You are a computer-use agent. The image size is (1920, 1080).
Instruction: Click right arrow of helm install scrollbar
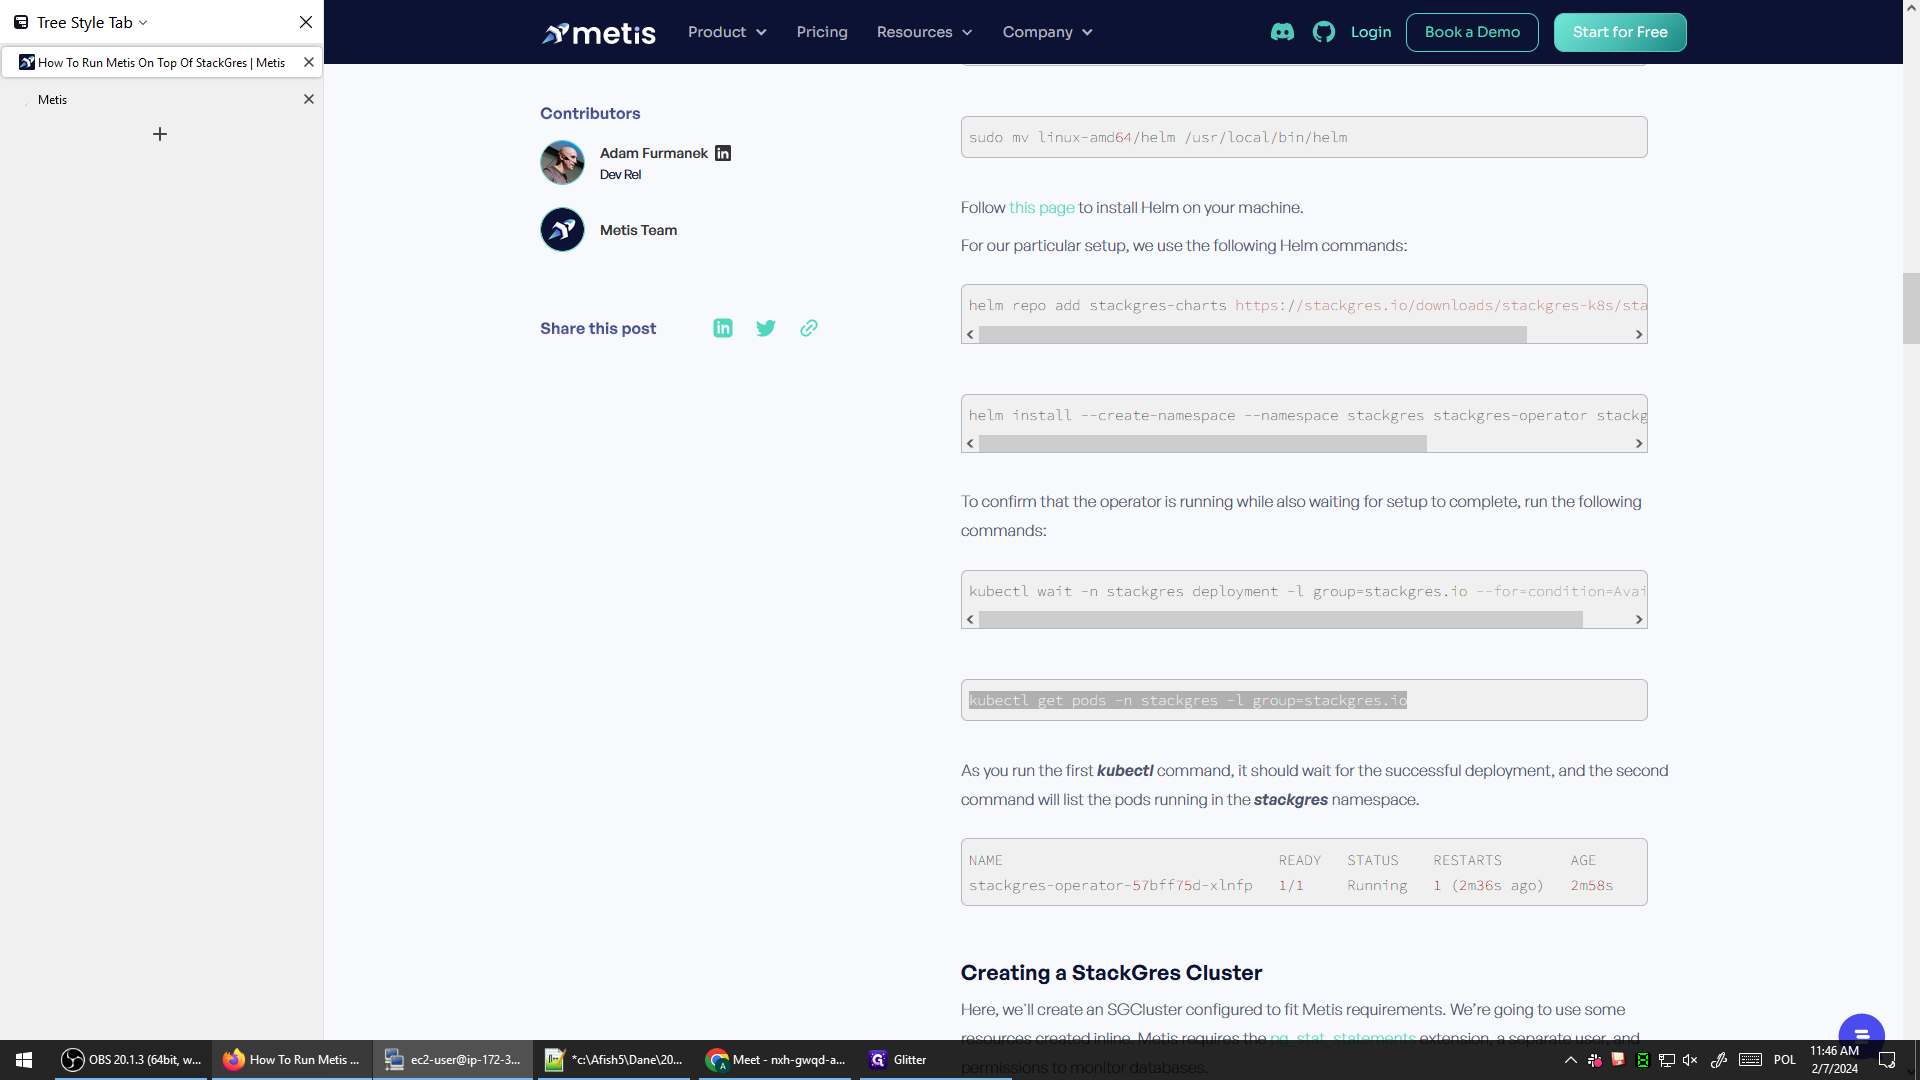(x=1639, y=444)
